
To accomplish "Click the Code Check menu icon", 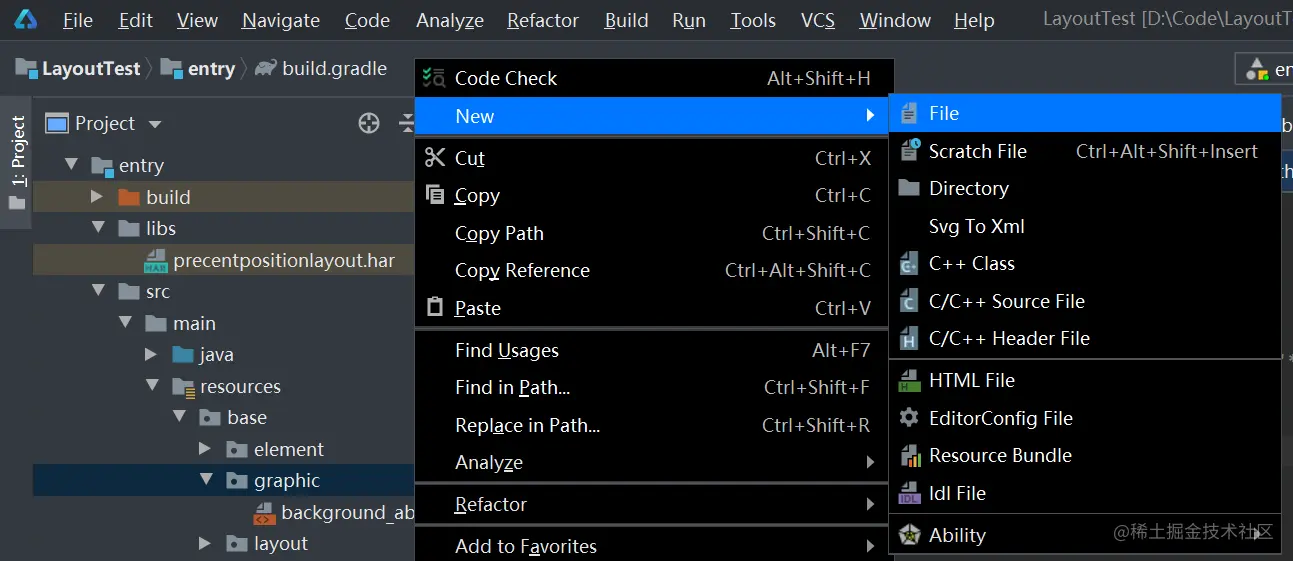I will pos(434,78).
